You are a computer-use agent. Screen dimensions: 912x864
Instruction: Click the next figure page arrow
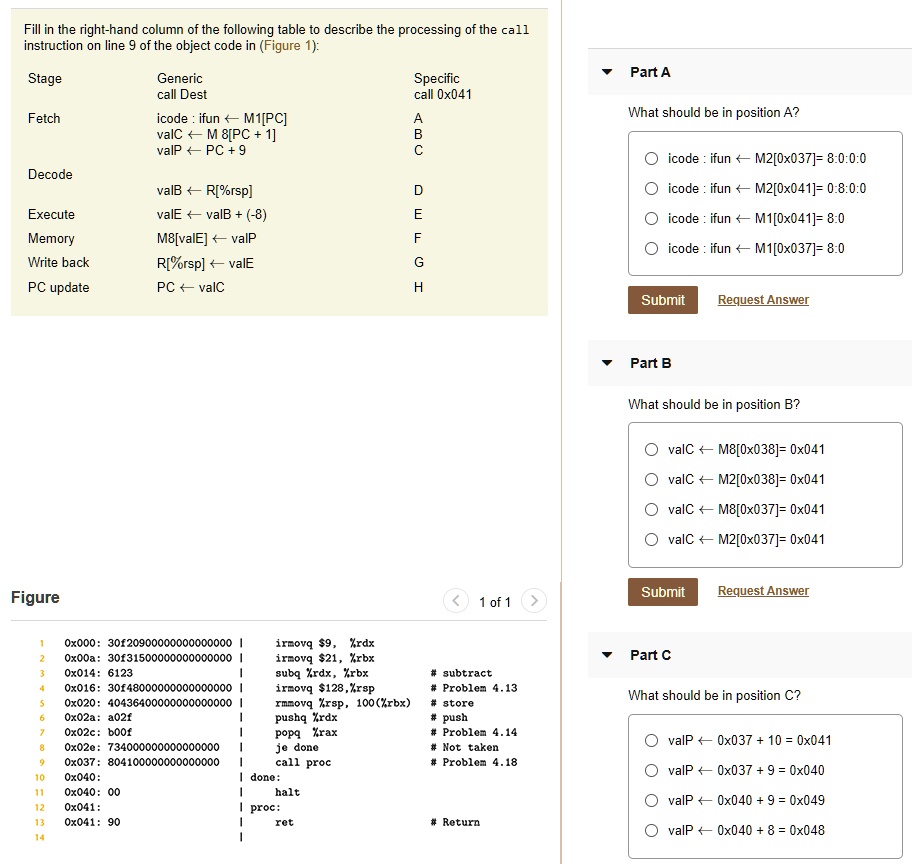(533, 601)
